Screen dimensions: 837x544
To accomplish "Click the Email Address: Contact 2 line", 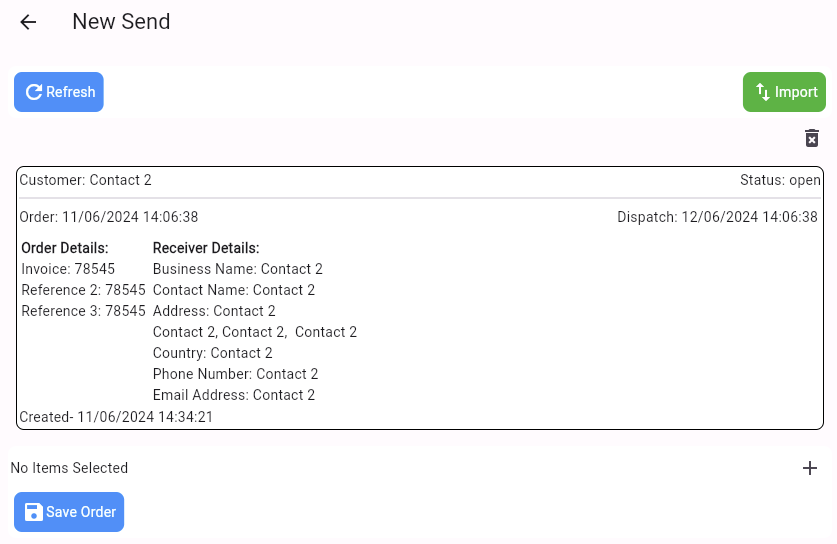I will tap(234, 395).
